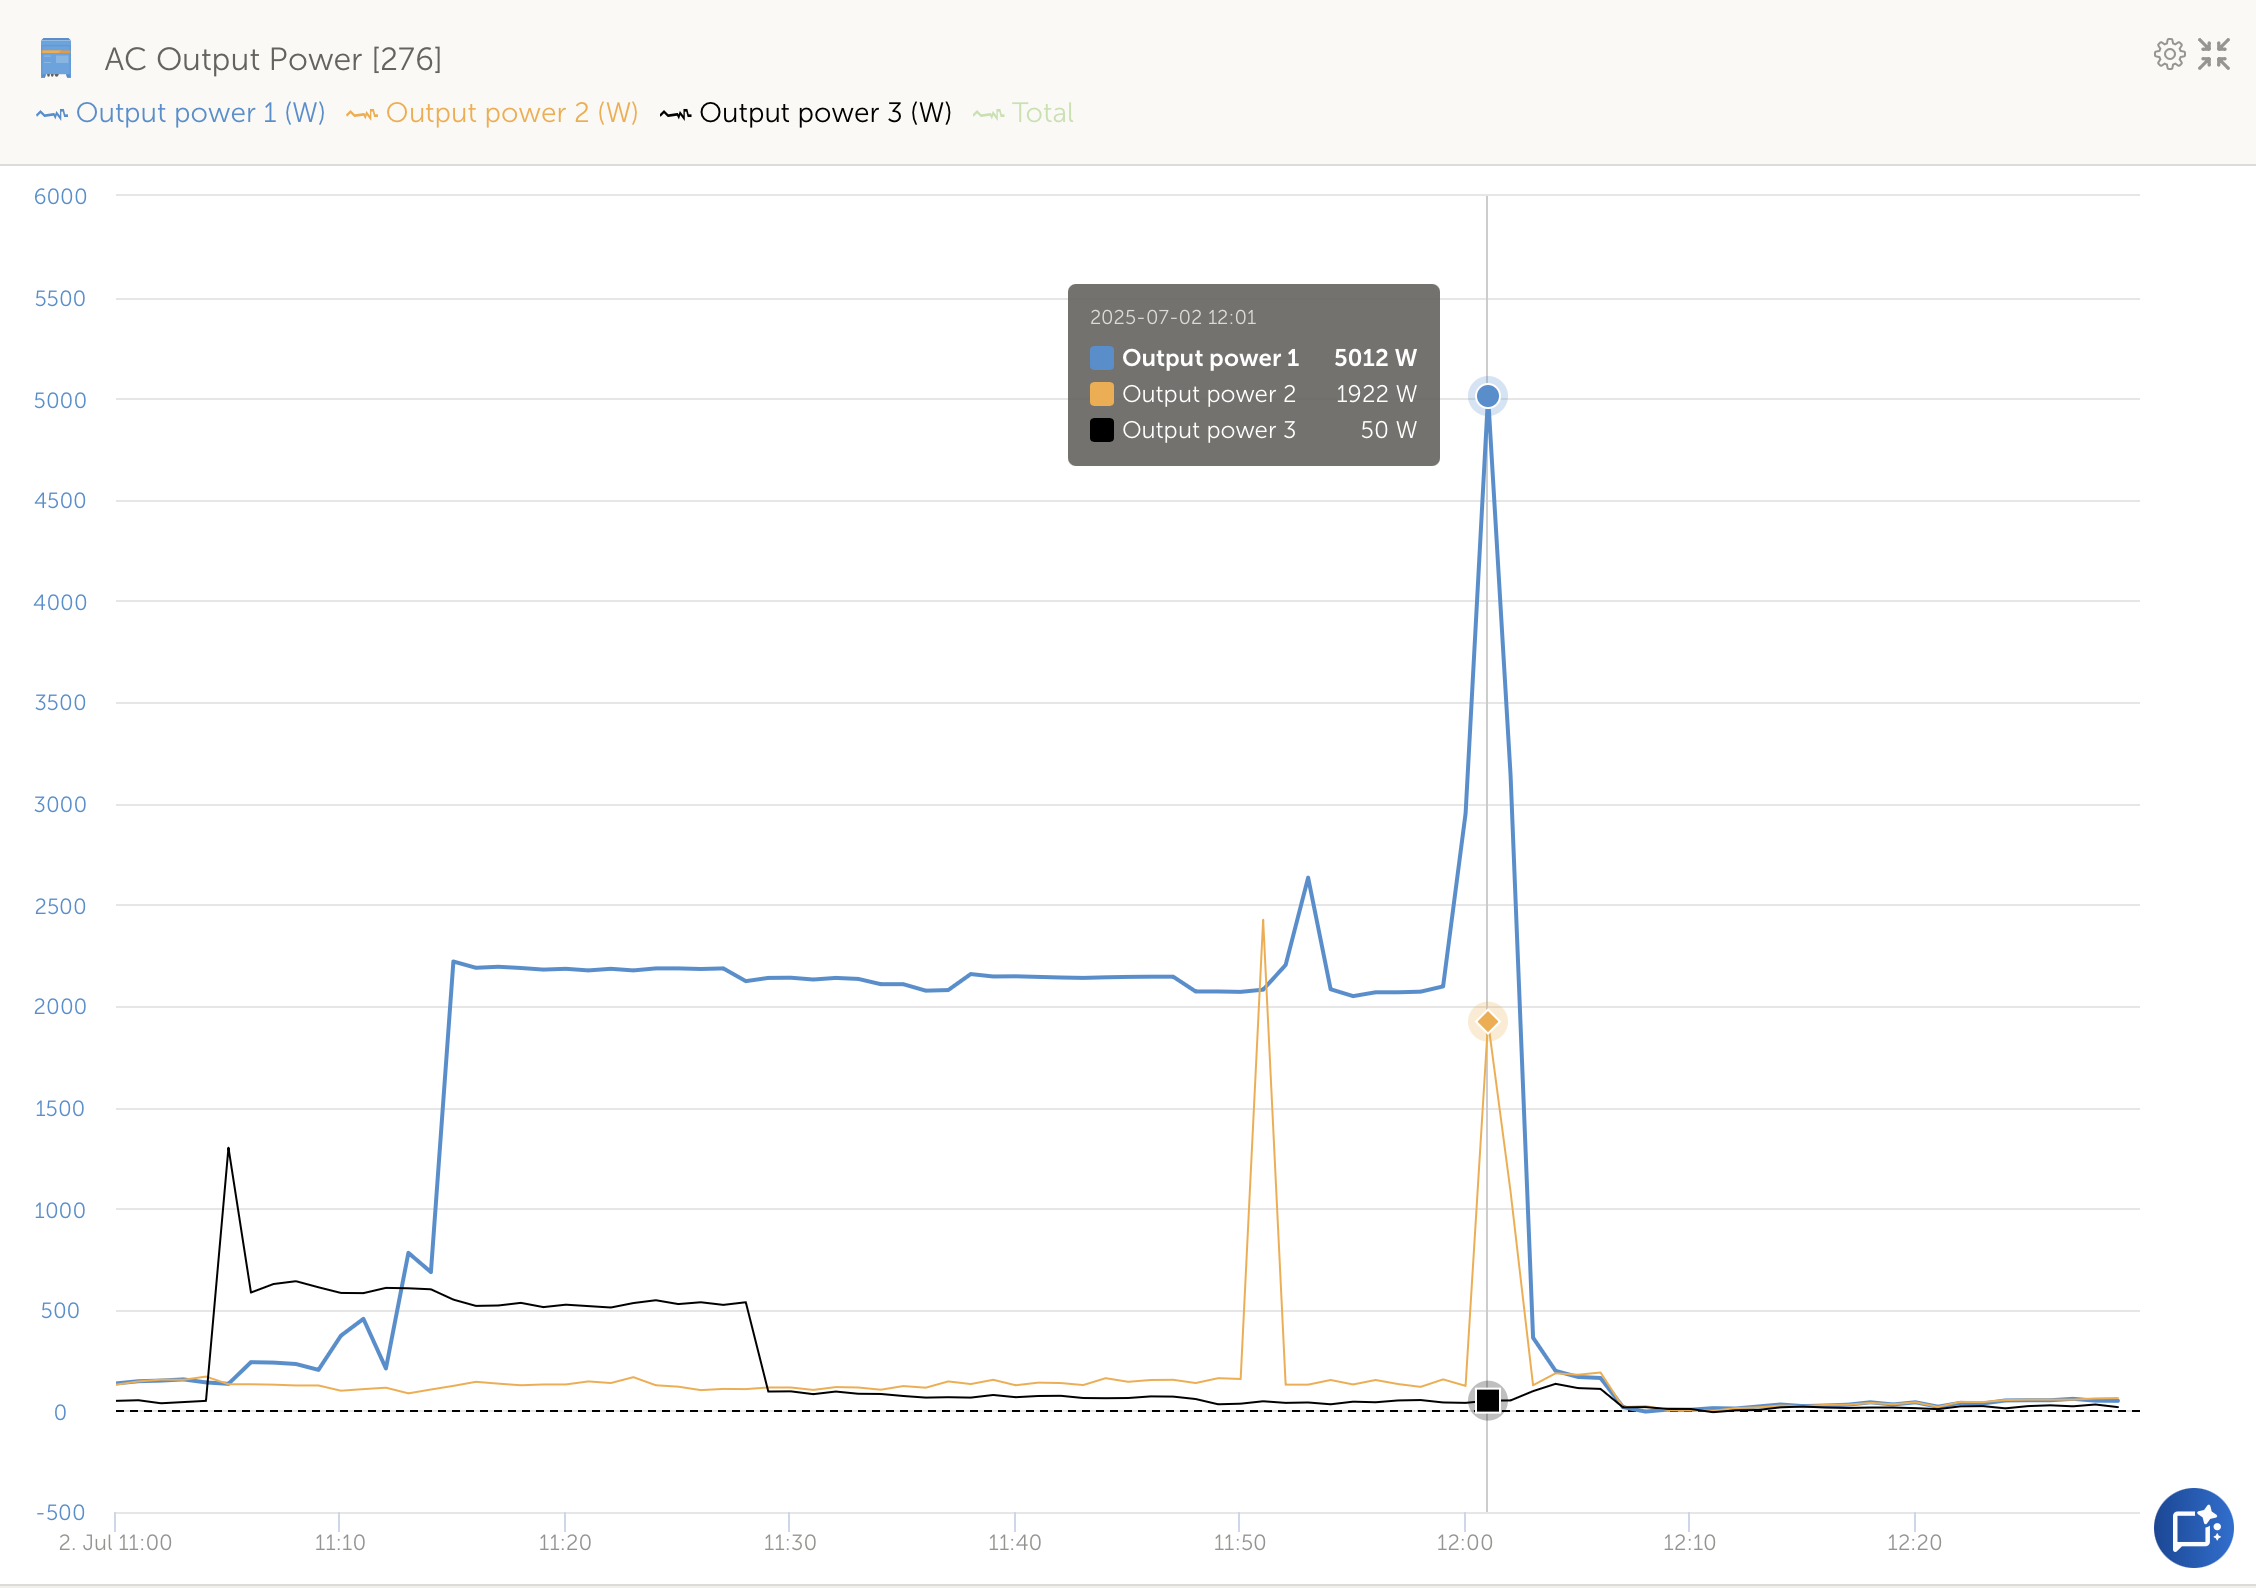Click the 6000 label on power axis
Screen dimensions: 2256x1588
point(60,196)
